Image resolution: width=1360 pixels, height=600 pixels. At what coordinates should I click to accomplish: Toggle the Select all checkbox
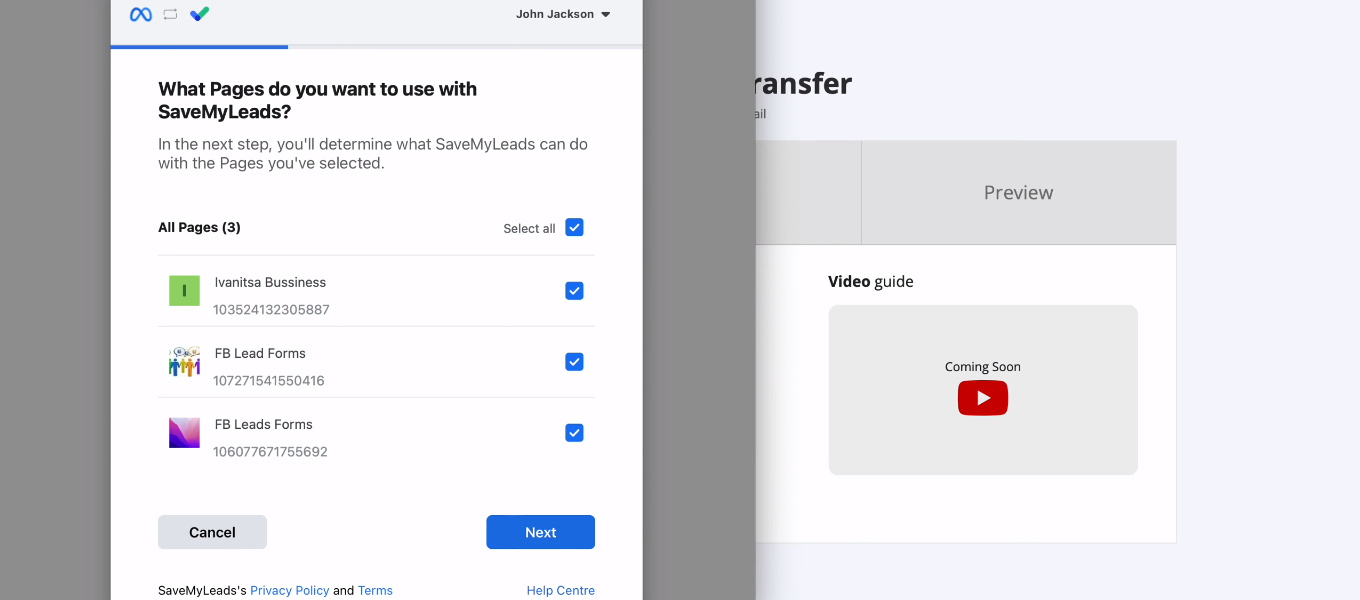[574, 227]
